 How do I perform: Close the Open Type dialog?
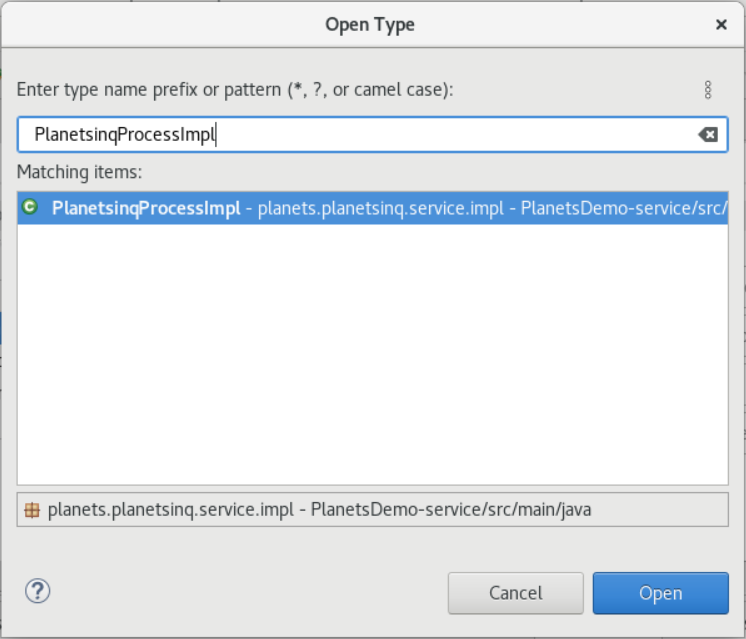[x=721, y=24]
